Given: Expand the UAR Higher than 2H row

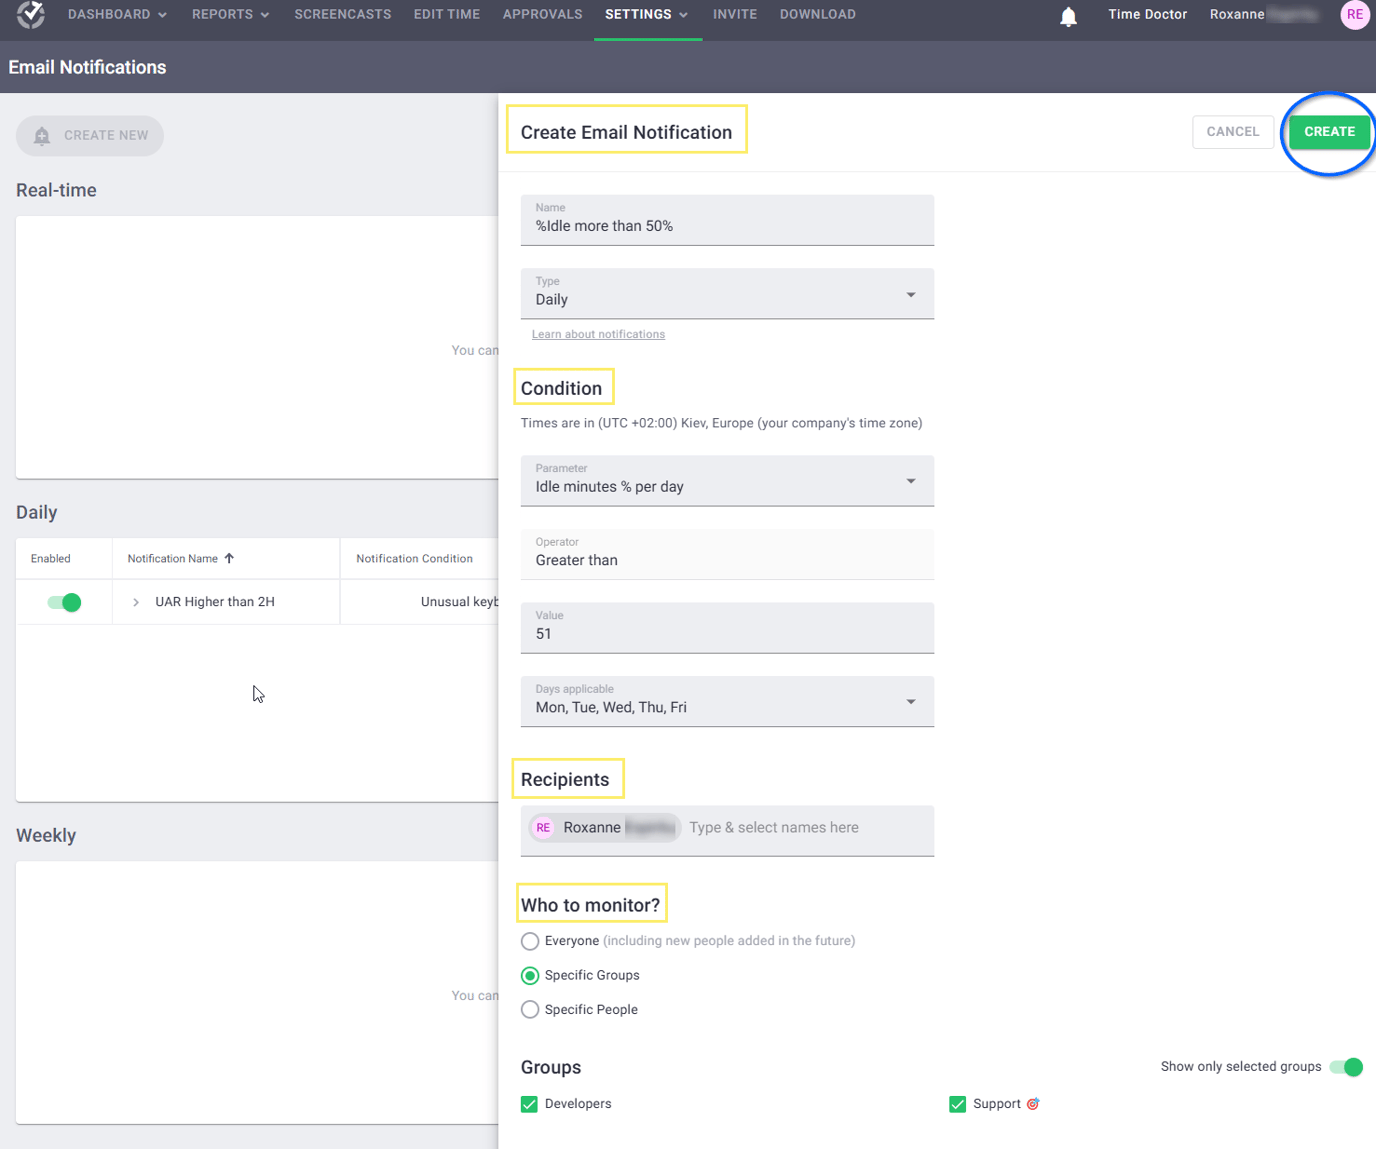Looking at the screenshot, I should click(x=136, y=602).
